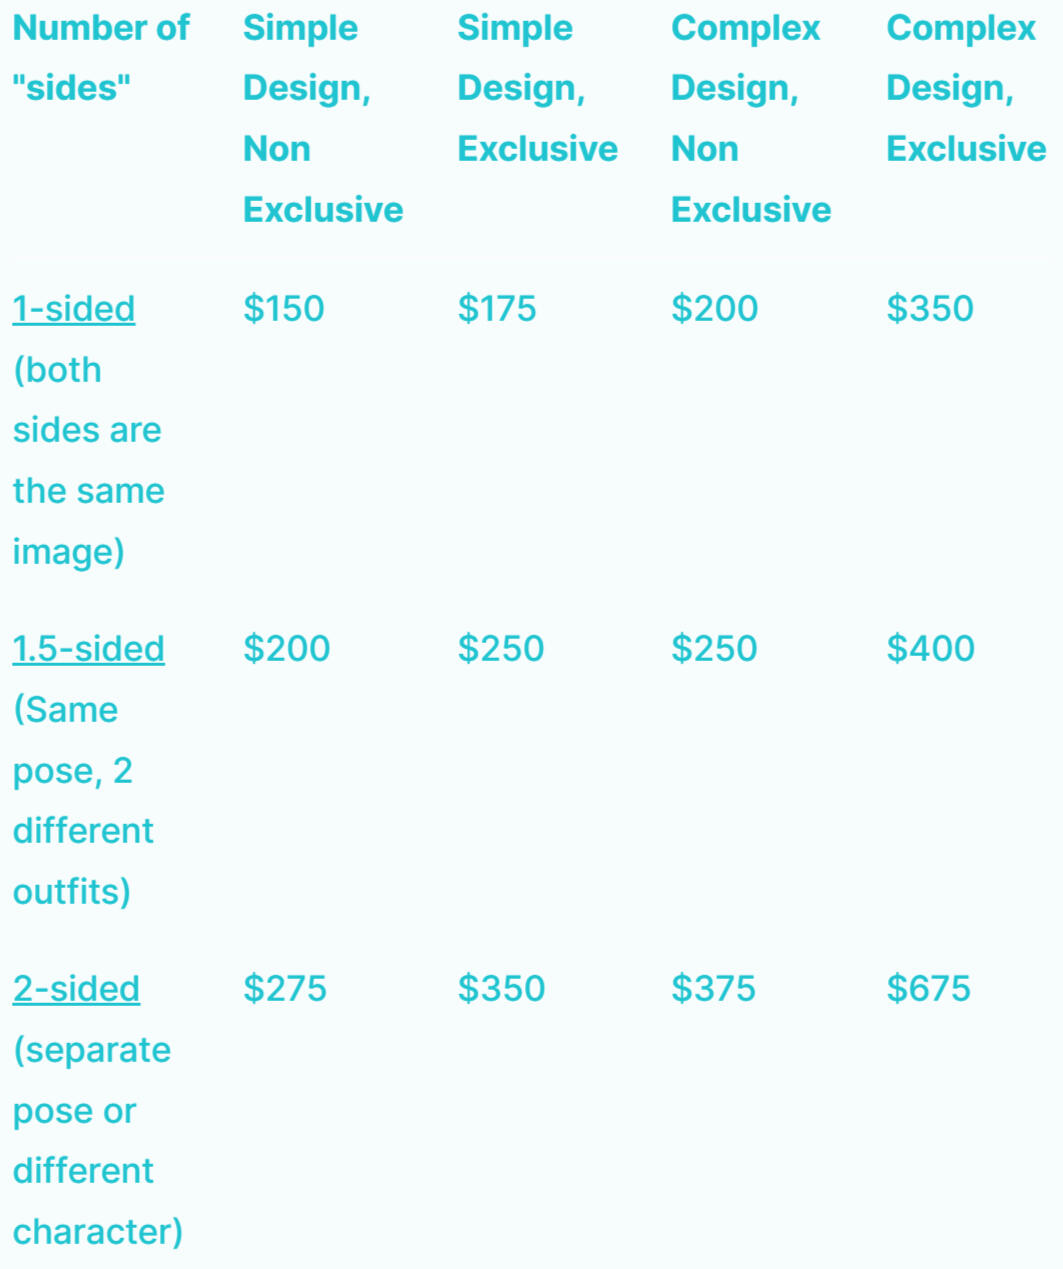Click the $150 price cell
Image resolution: width=1063 pixels, height=1269 pixels.
pos(284,309)
